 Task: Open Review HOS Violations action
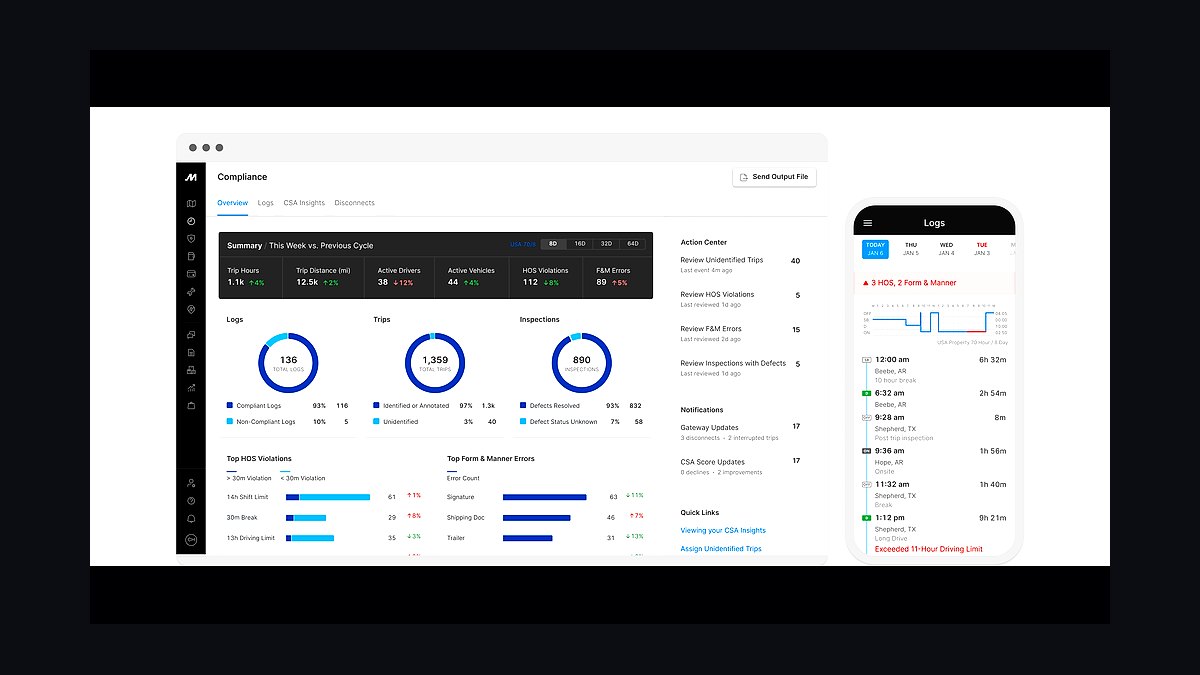[740, 299]
